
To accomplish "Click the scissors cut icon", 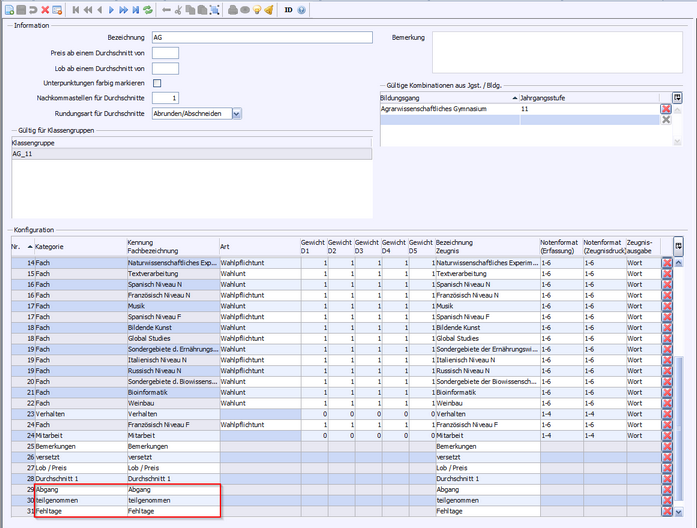I will click(x=178, y=9).
